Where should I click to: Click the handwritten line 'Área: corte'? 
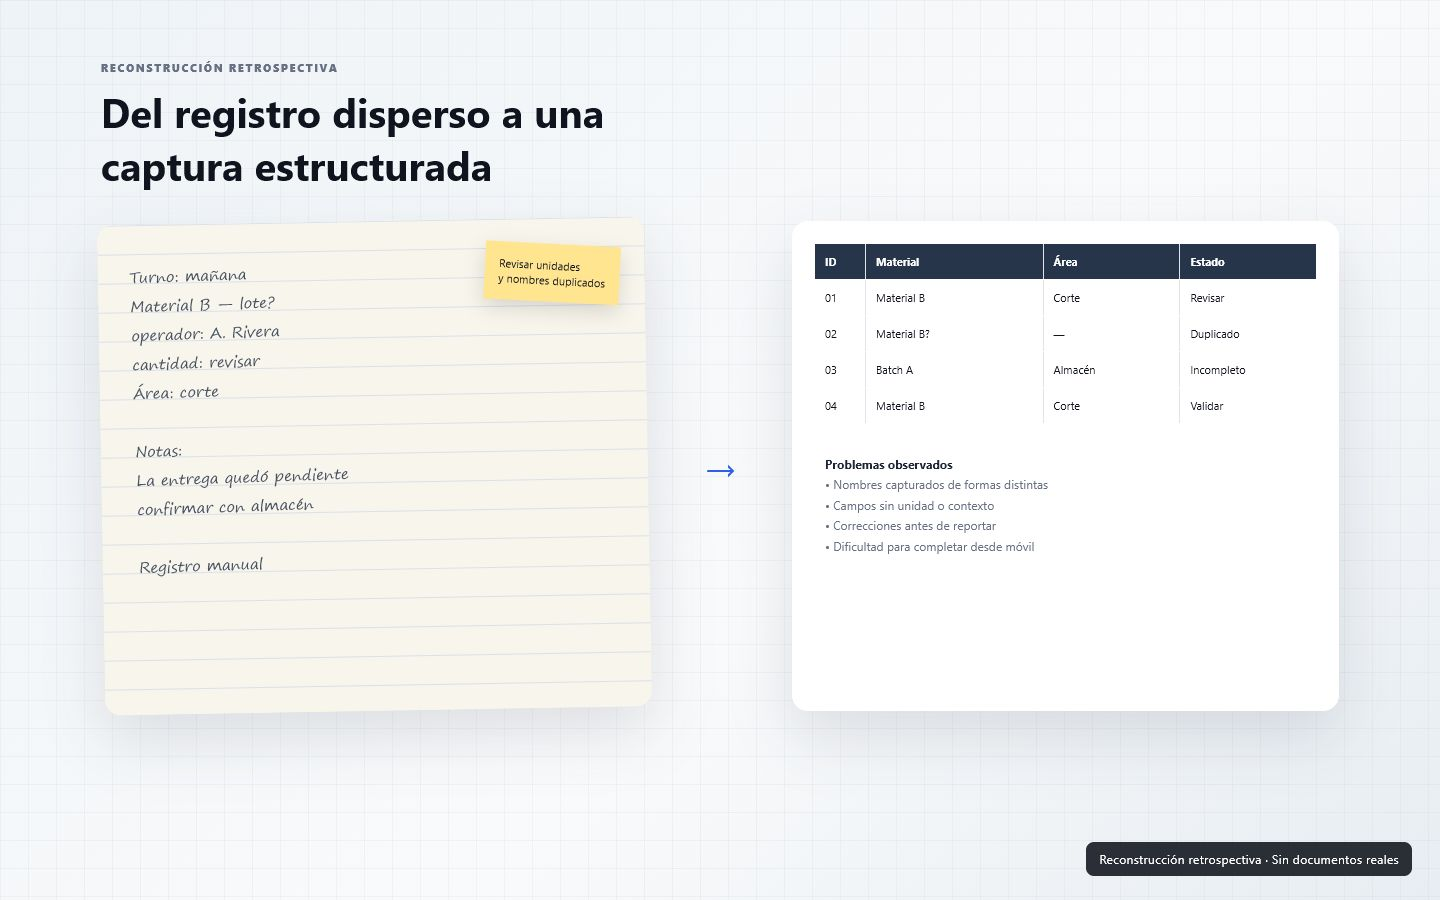(x=176, y=392)
